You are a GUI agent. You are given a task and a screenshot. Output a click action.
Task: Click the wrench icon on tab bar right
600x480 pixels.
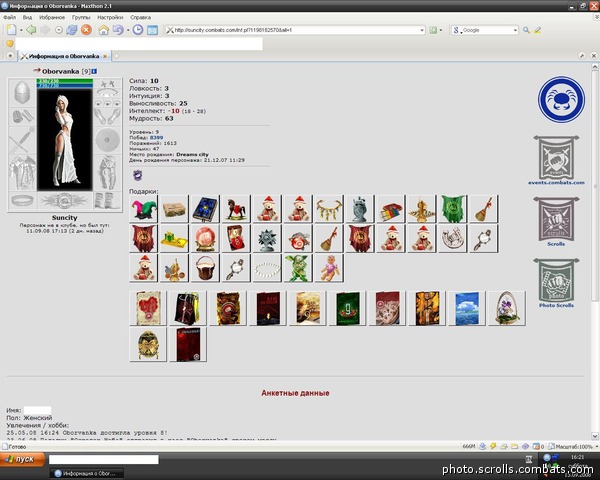click(582, 56)
